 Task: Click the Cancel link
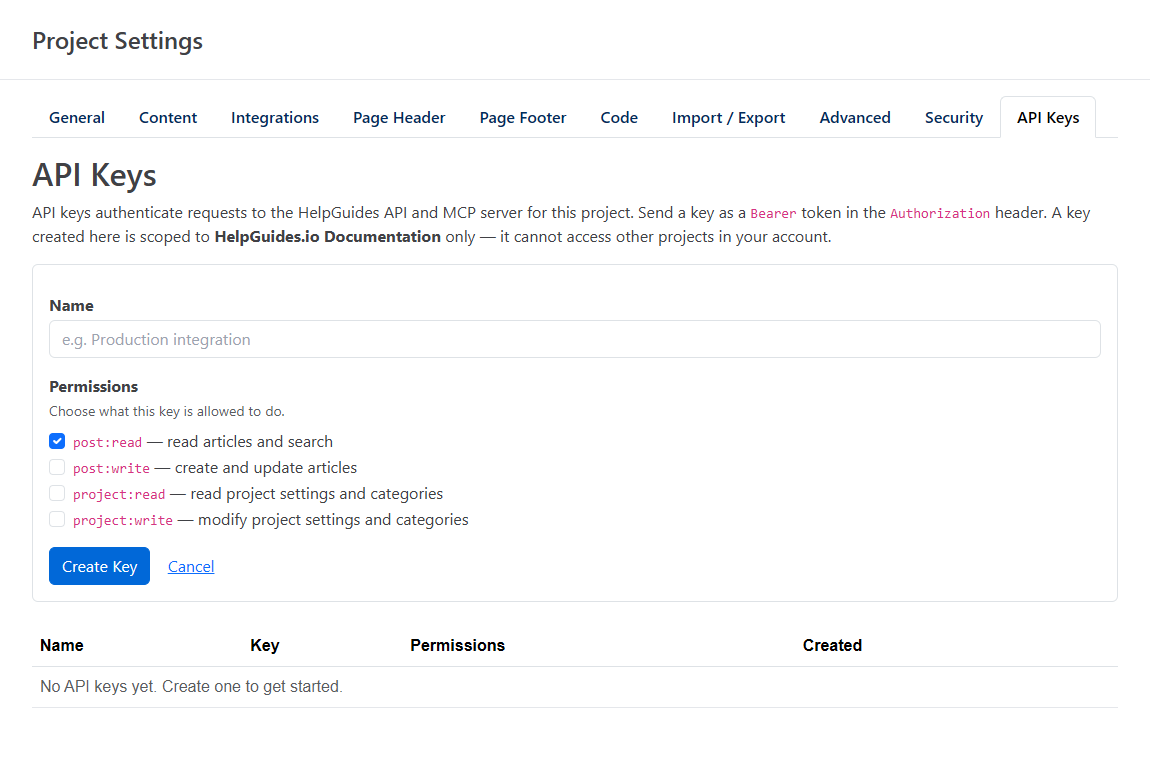[191, 566]
